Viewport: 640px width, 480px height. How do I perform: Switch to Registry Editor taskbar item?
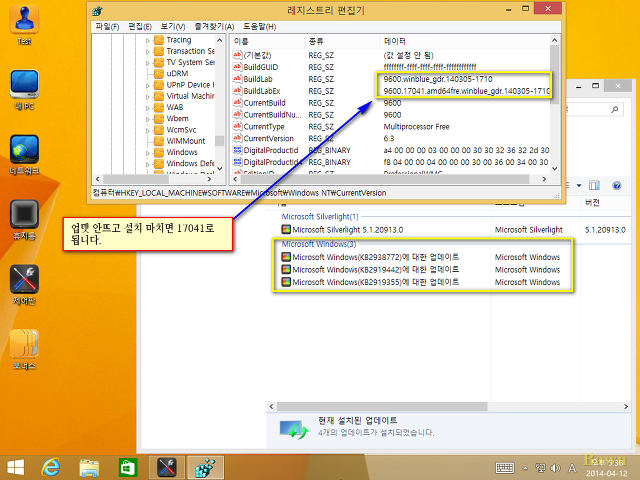205,468
